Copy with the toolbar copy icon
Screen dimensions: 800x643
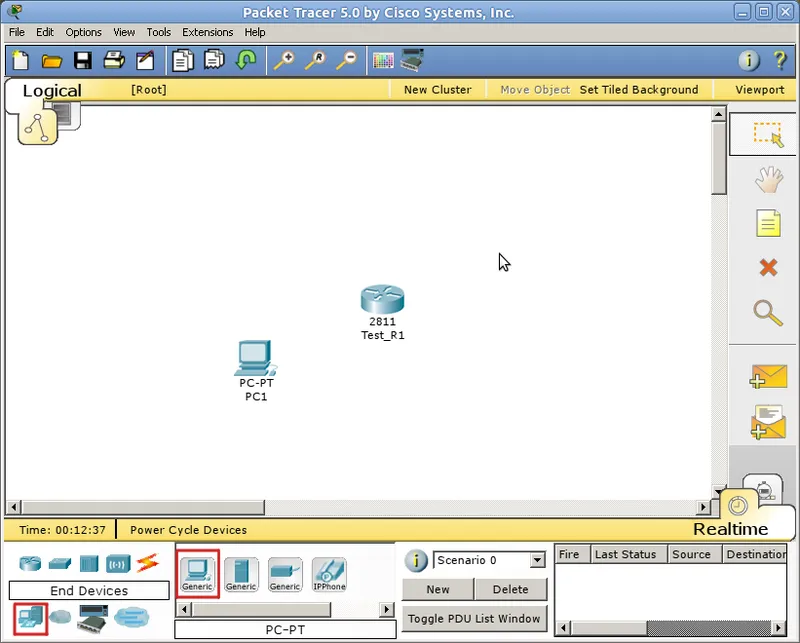point(183,60)
